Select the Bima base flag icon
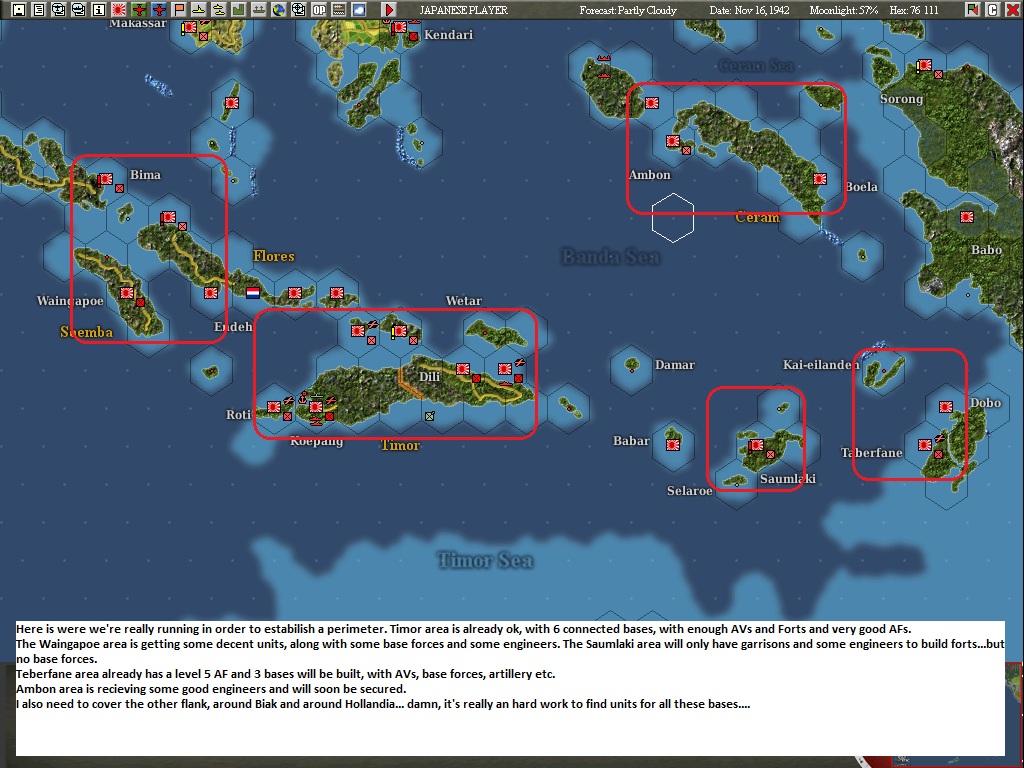Screen dimensions: 1024x768 [105, 179]
